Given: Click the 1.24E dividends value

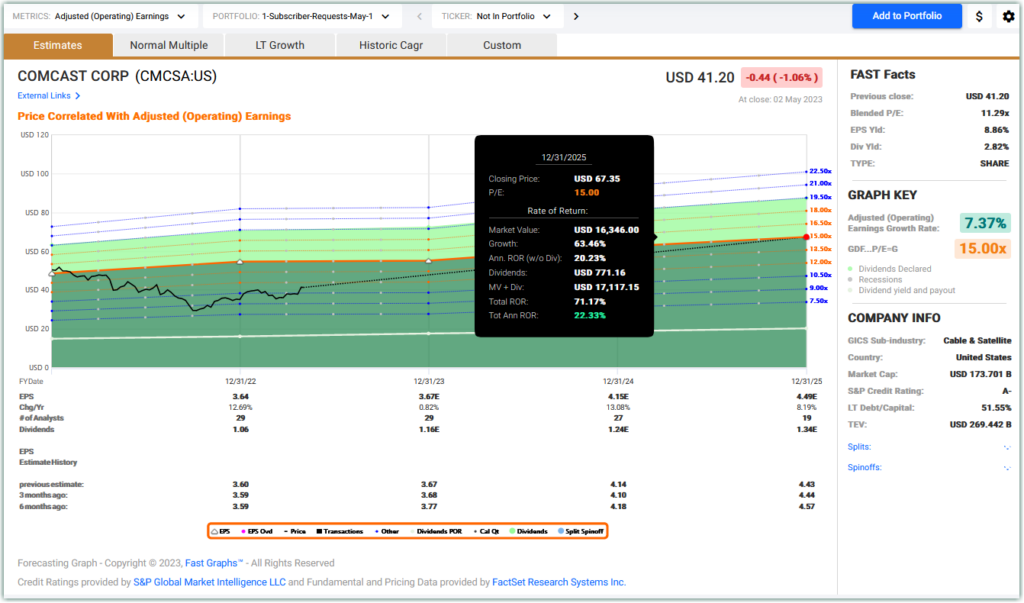Looking at the screenshot, I should (618, 429).
